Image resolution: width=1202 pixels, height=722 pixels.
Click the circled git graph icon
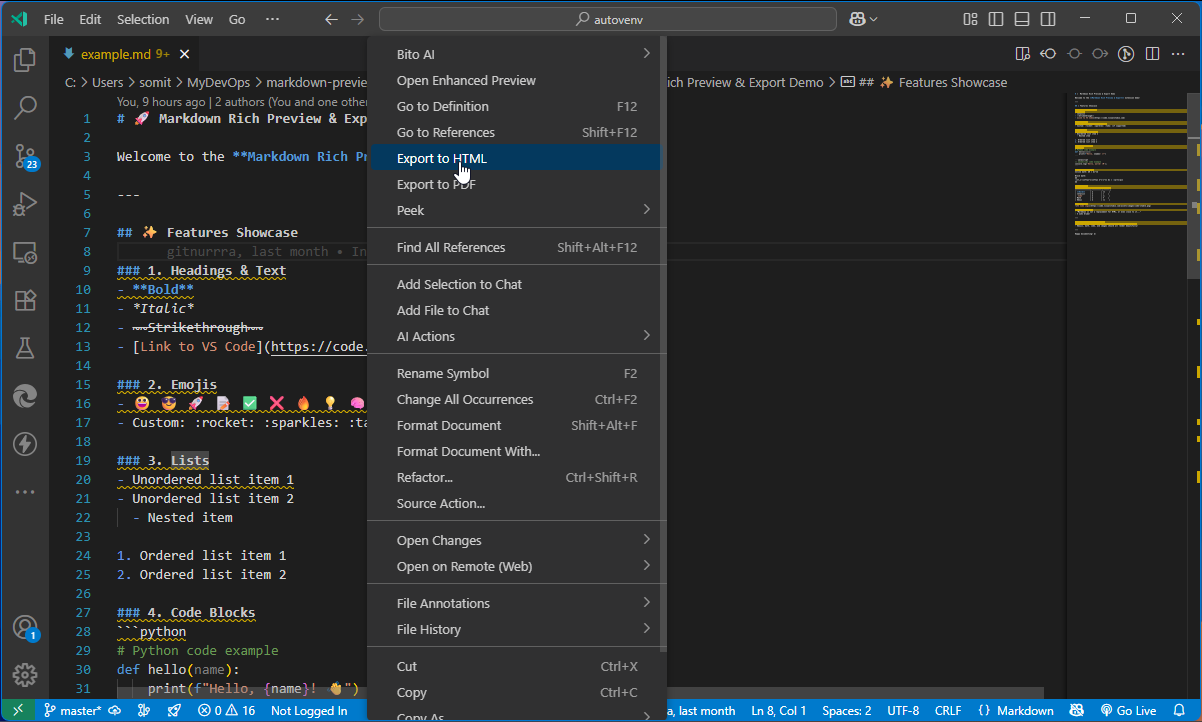pos(1126,54)
